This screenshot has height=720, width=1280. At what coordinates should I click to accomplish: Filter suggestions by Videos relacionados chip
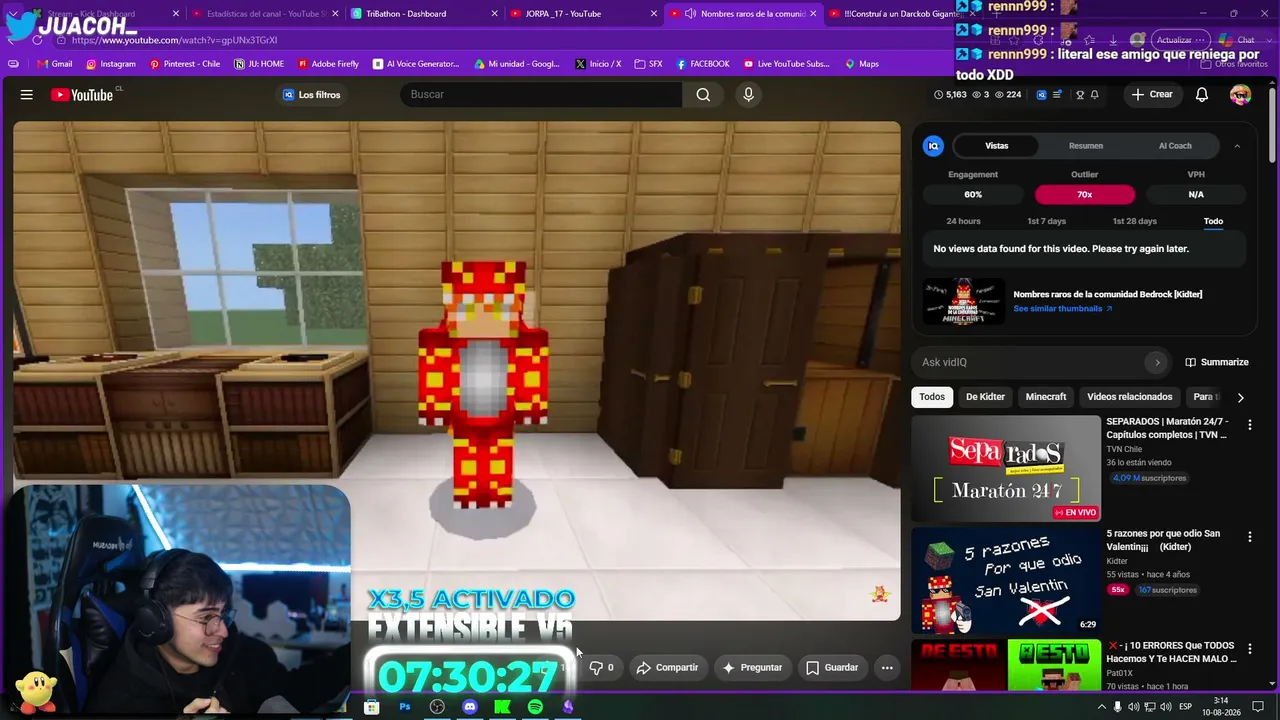(x=1130, y=397)
